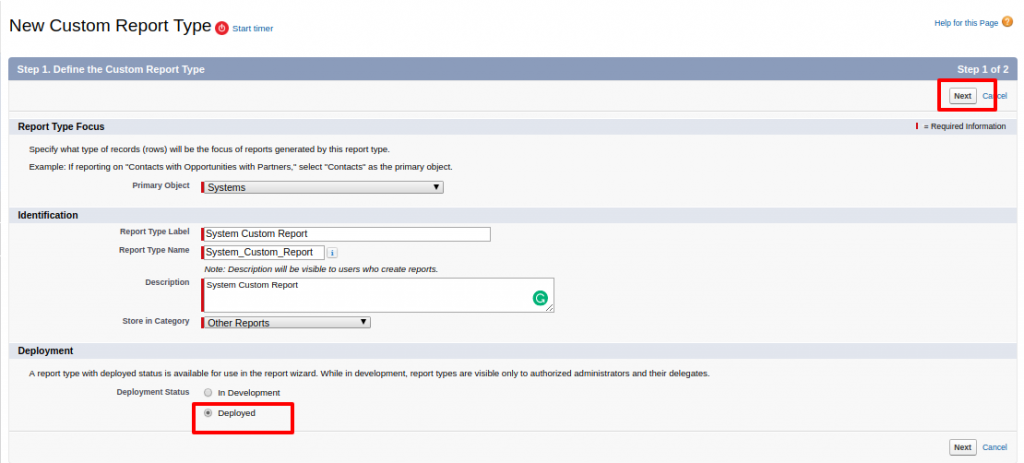Click into the Description text area
This screenshot has height=463, width=1024.
point(378,295)
